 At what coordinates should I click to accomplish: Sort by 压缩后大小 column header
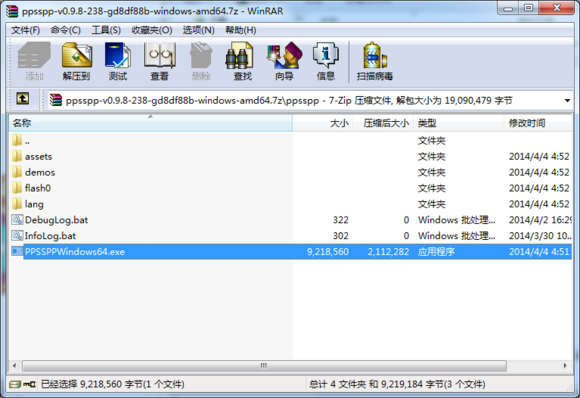pyautogui.click(x=383, y=123)
